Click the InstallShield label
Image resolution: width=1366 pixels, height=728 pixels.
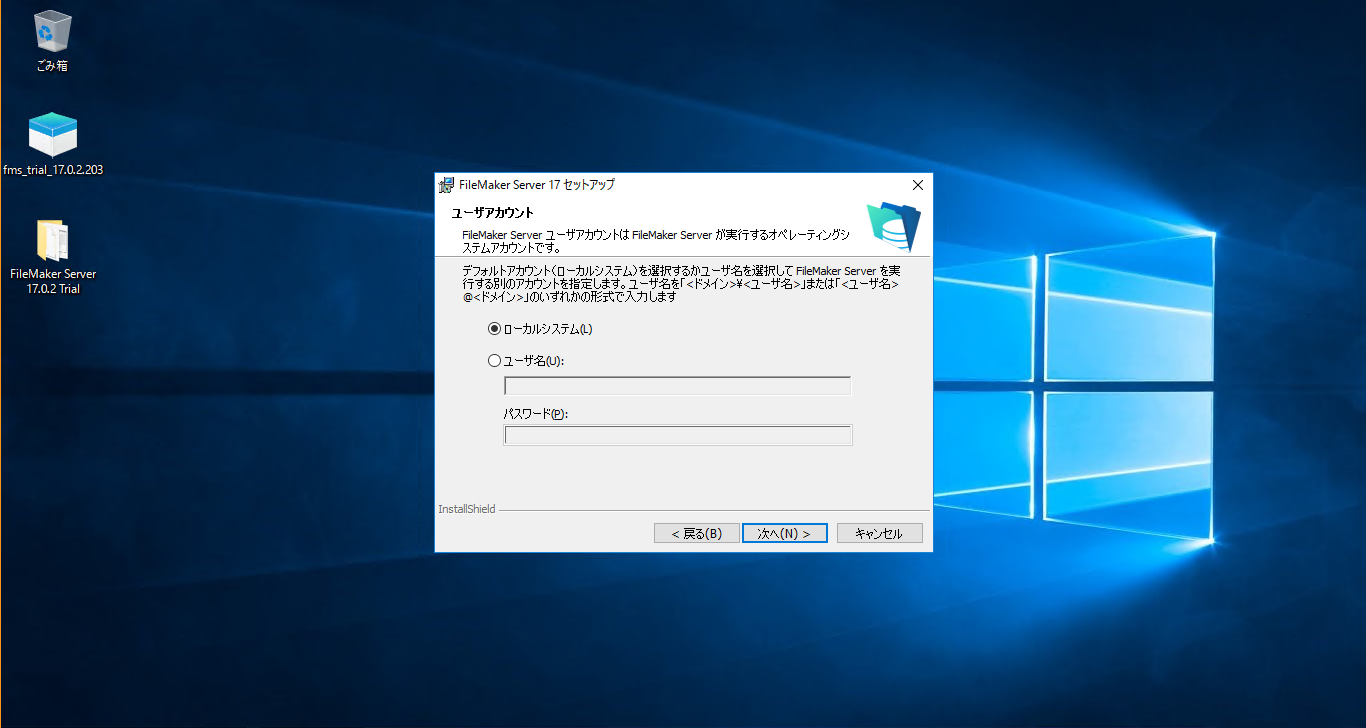[x=467, y=508]
